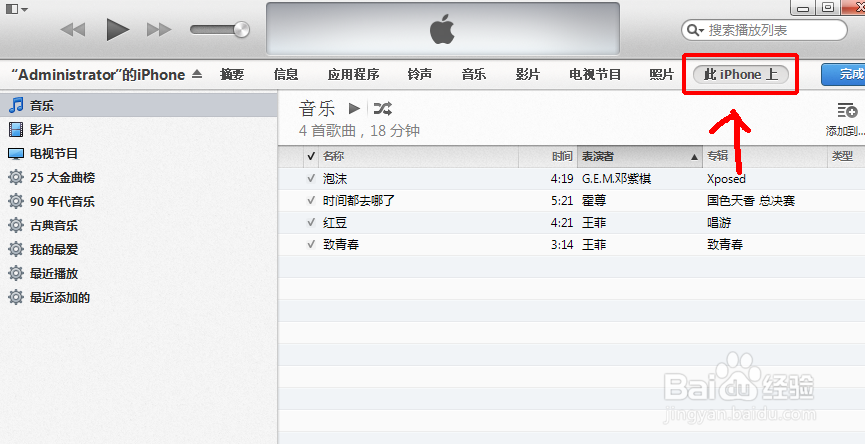The width and height of the screenshot is (865, 444).
Task: Click the Apple logo status display
Action: 442,29
